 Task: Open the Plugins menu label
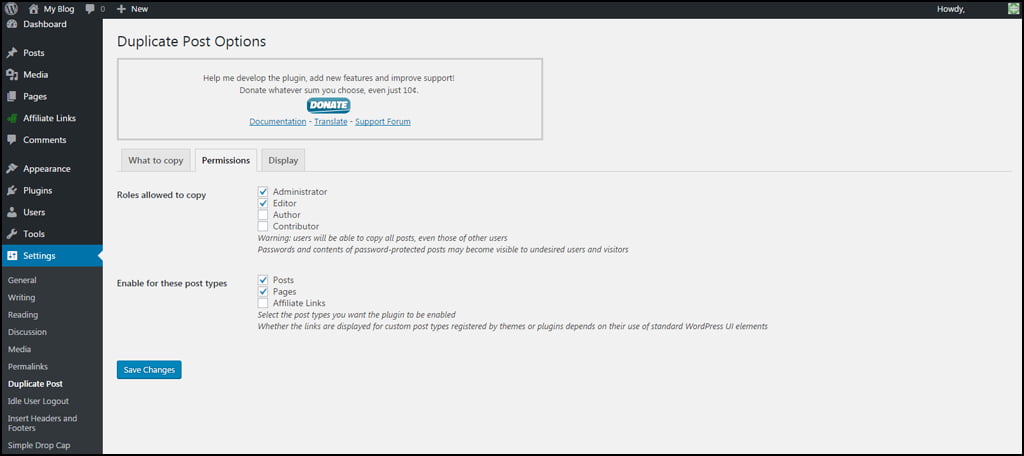coord(38,191)
